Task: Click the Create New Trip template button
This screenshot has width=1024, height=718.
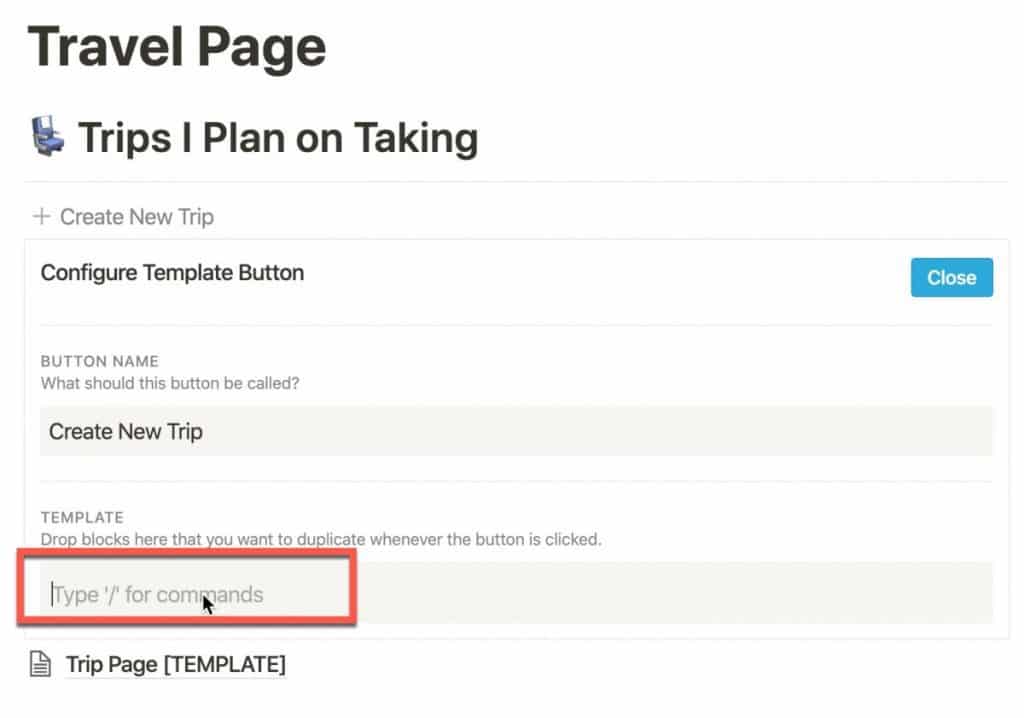Action: (123, 216)
